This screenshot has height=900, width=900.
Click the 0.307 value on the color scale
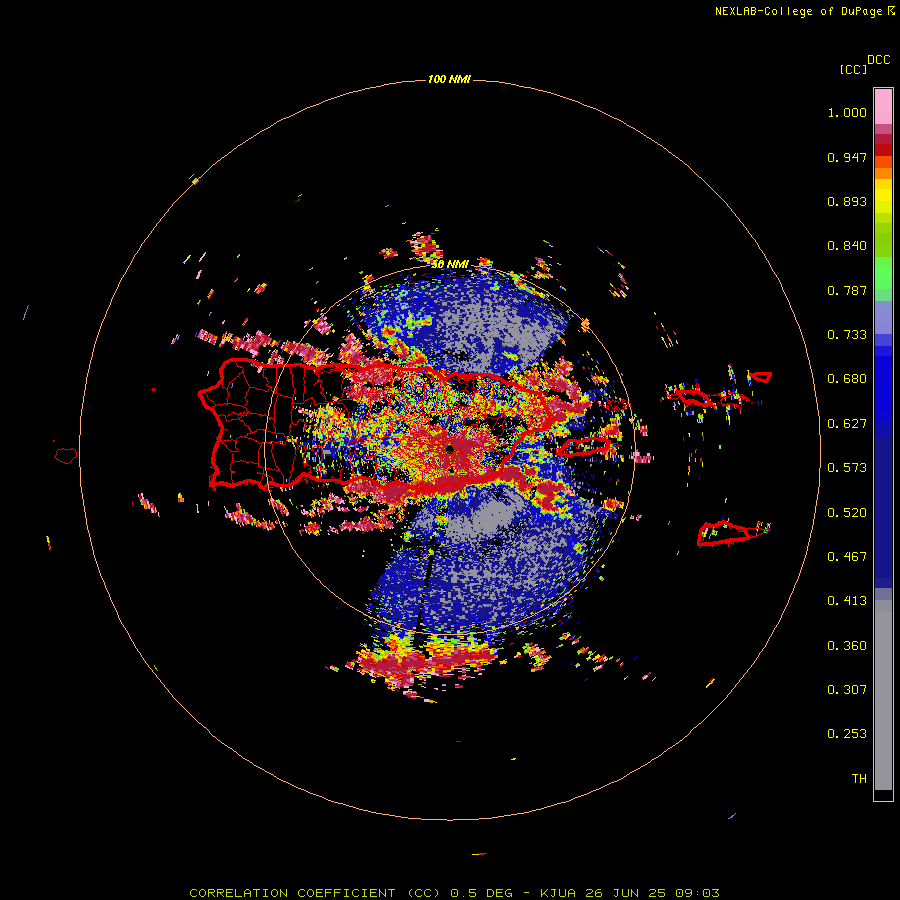(847, 690)
